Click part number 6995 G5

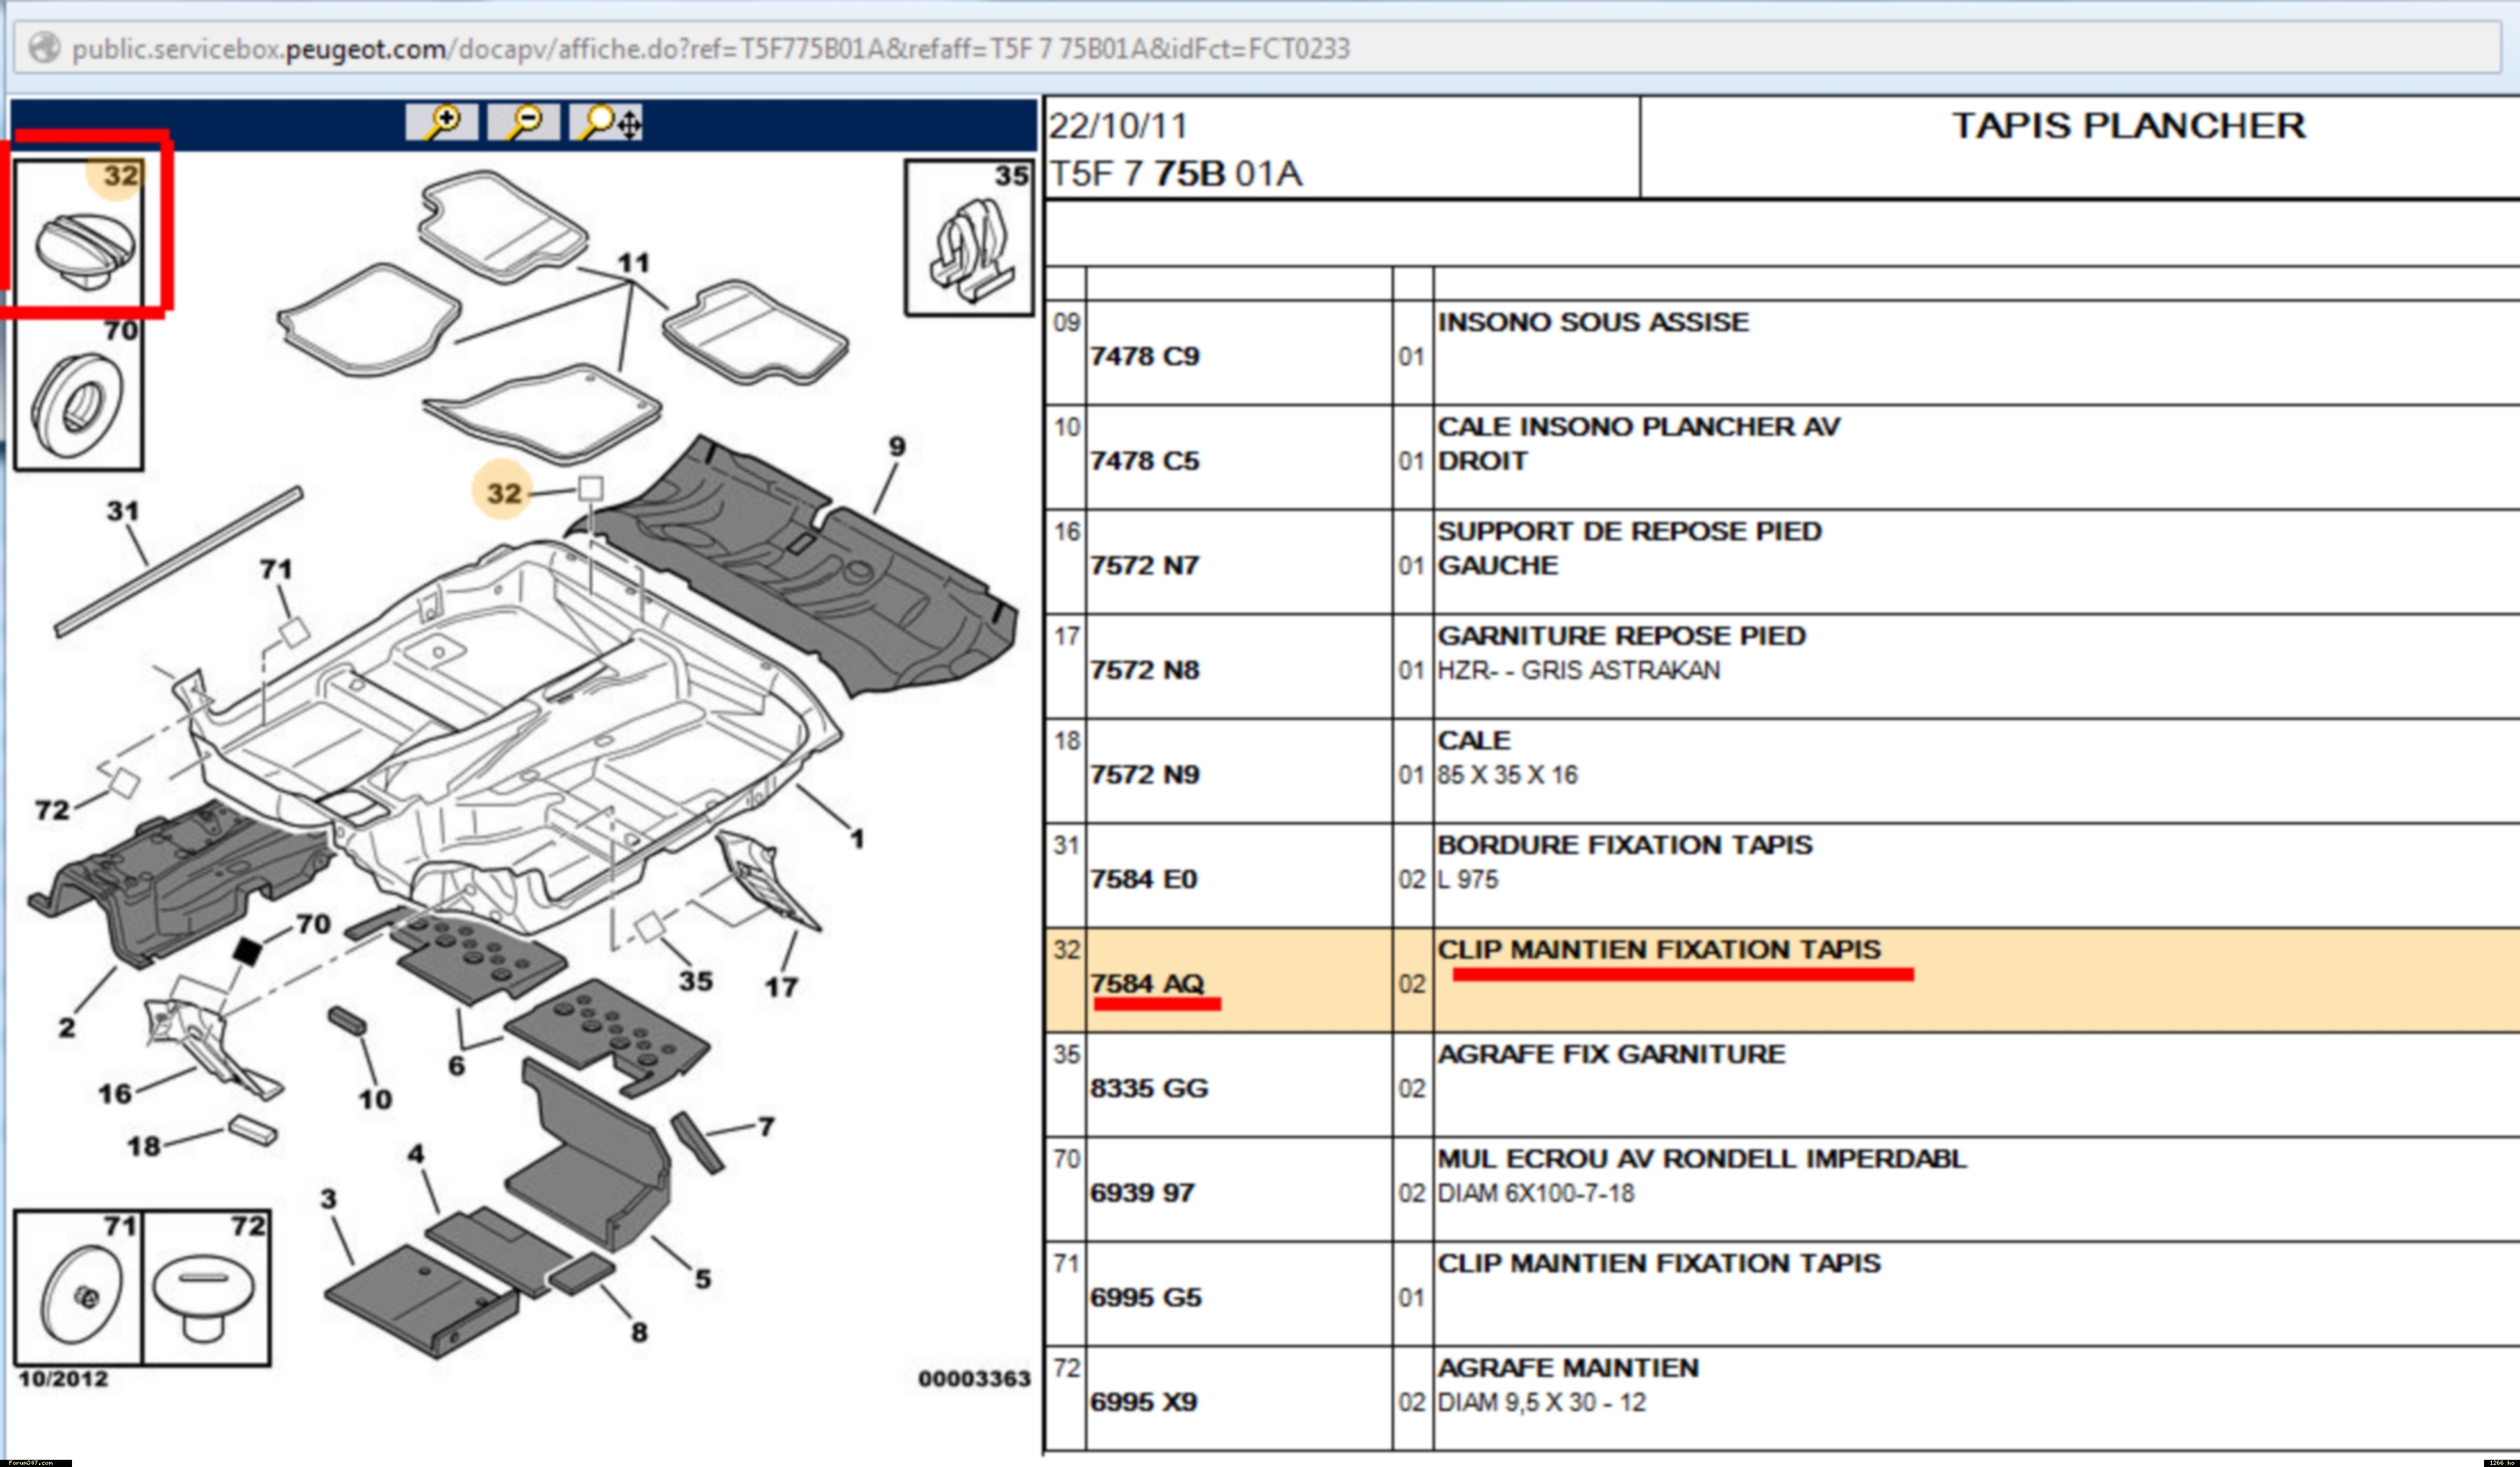click(1145, 1297)
